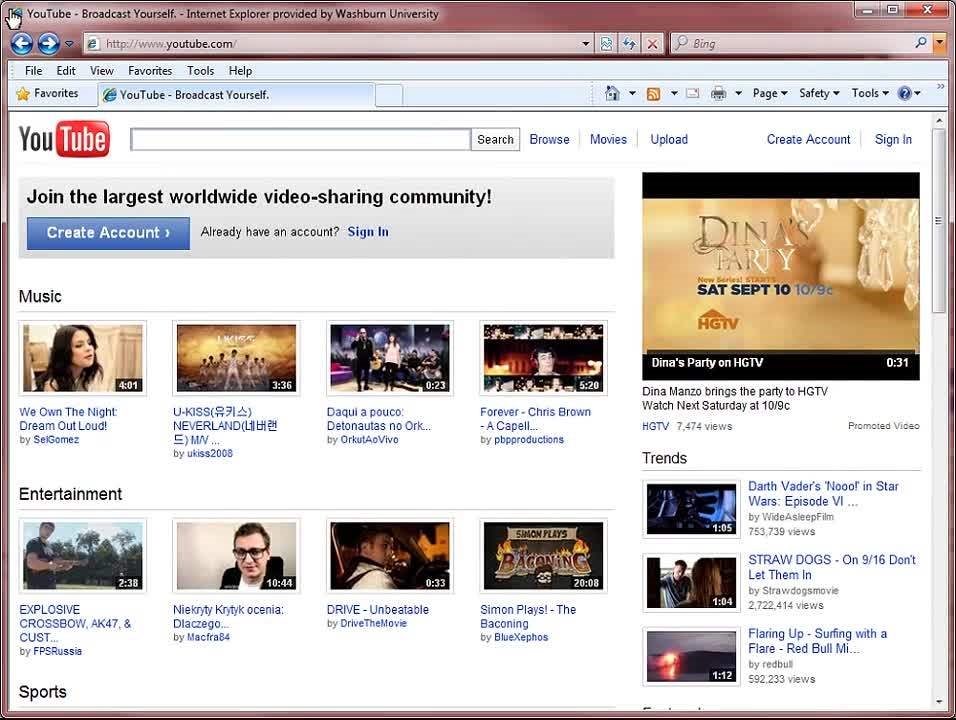Click Sign In link in header
Image resolution: width=956 pixels, height=720 pixels.
point(893,140)
